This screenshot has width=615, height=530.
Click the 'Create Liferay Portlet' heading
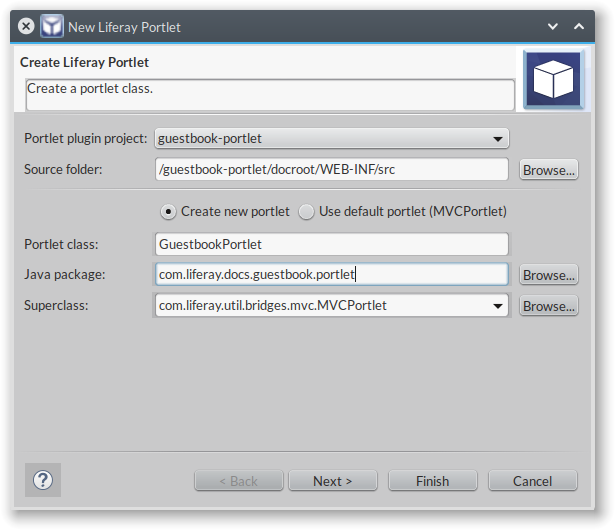click(84, 62)
